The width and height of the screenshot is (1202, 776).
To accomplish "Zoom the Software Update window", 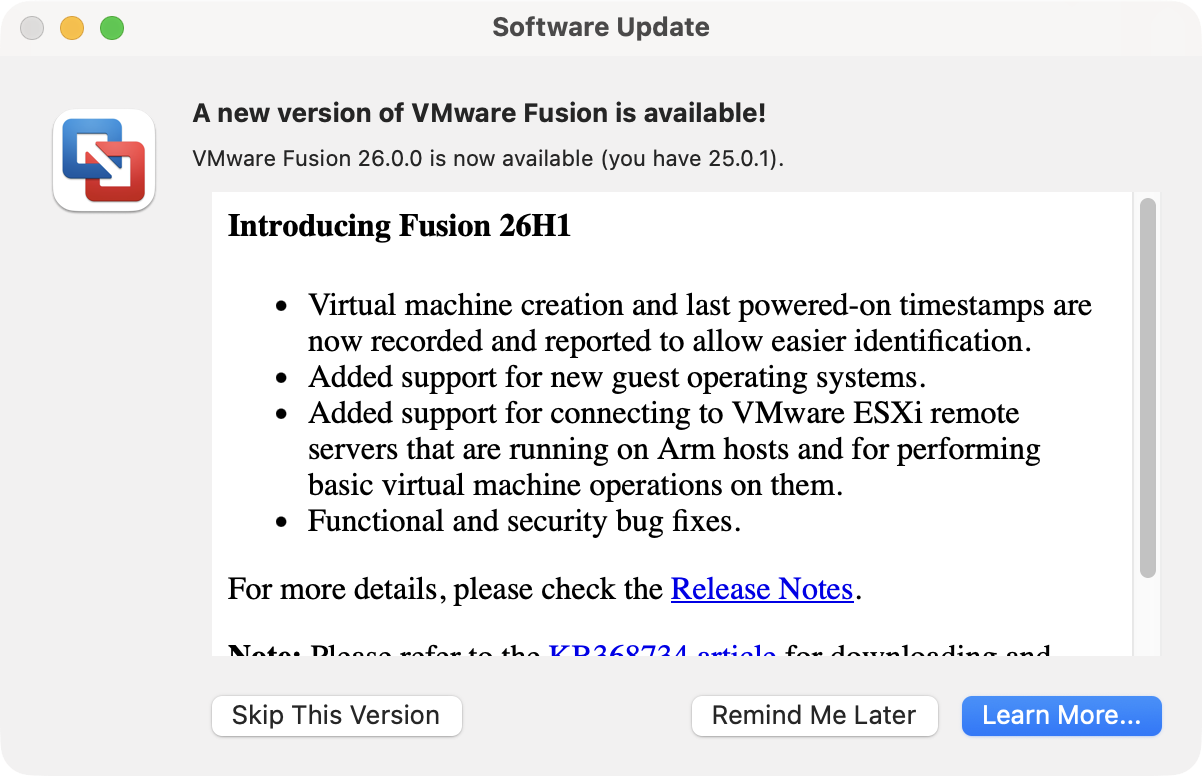I will [x=112, y=28].
